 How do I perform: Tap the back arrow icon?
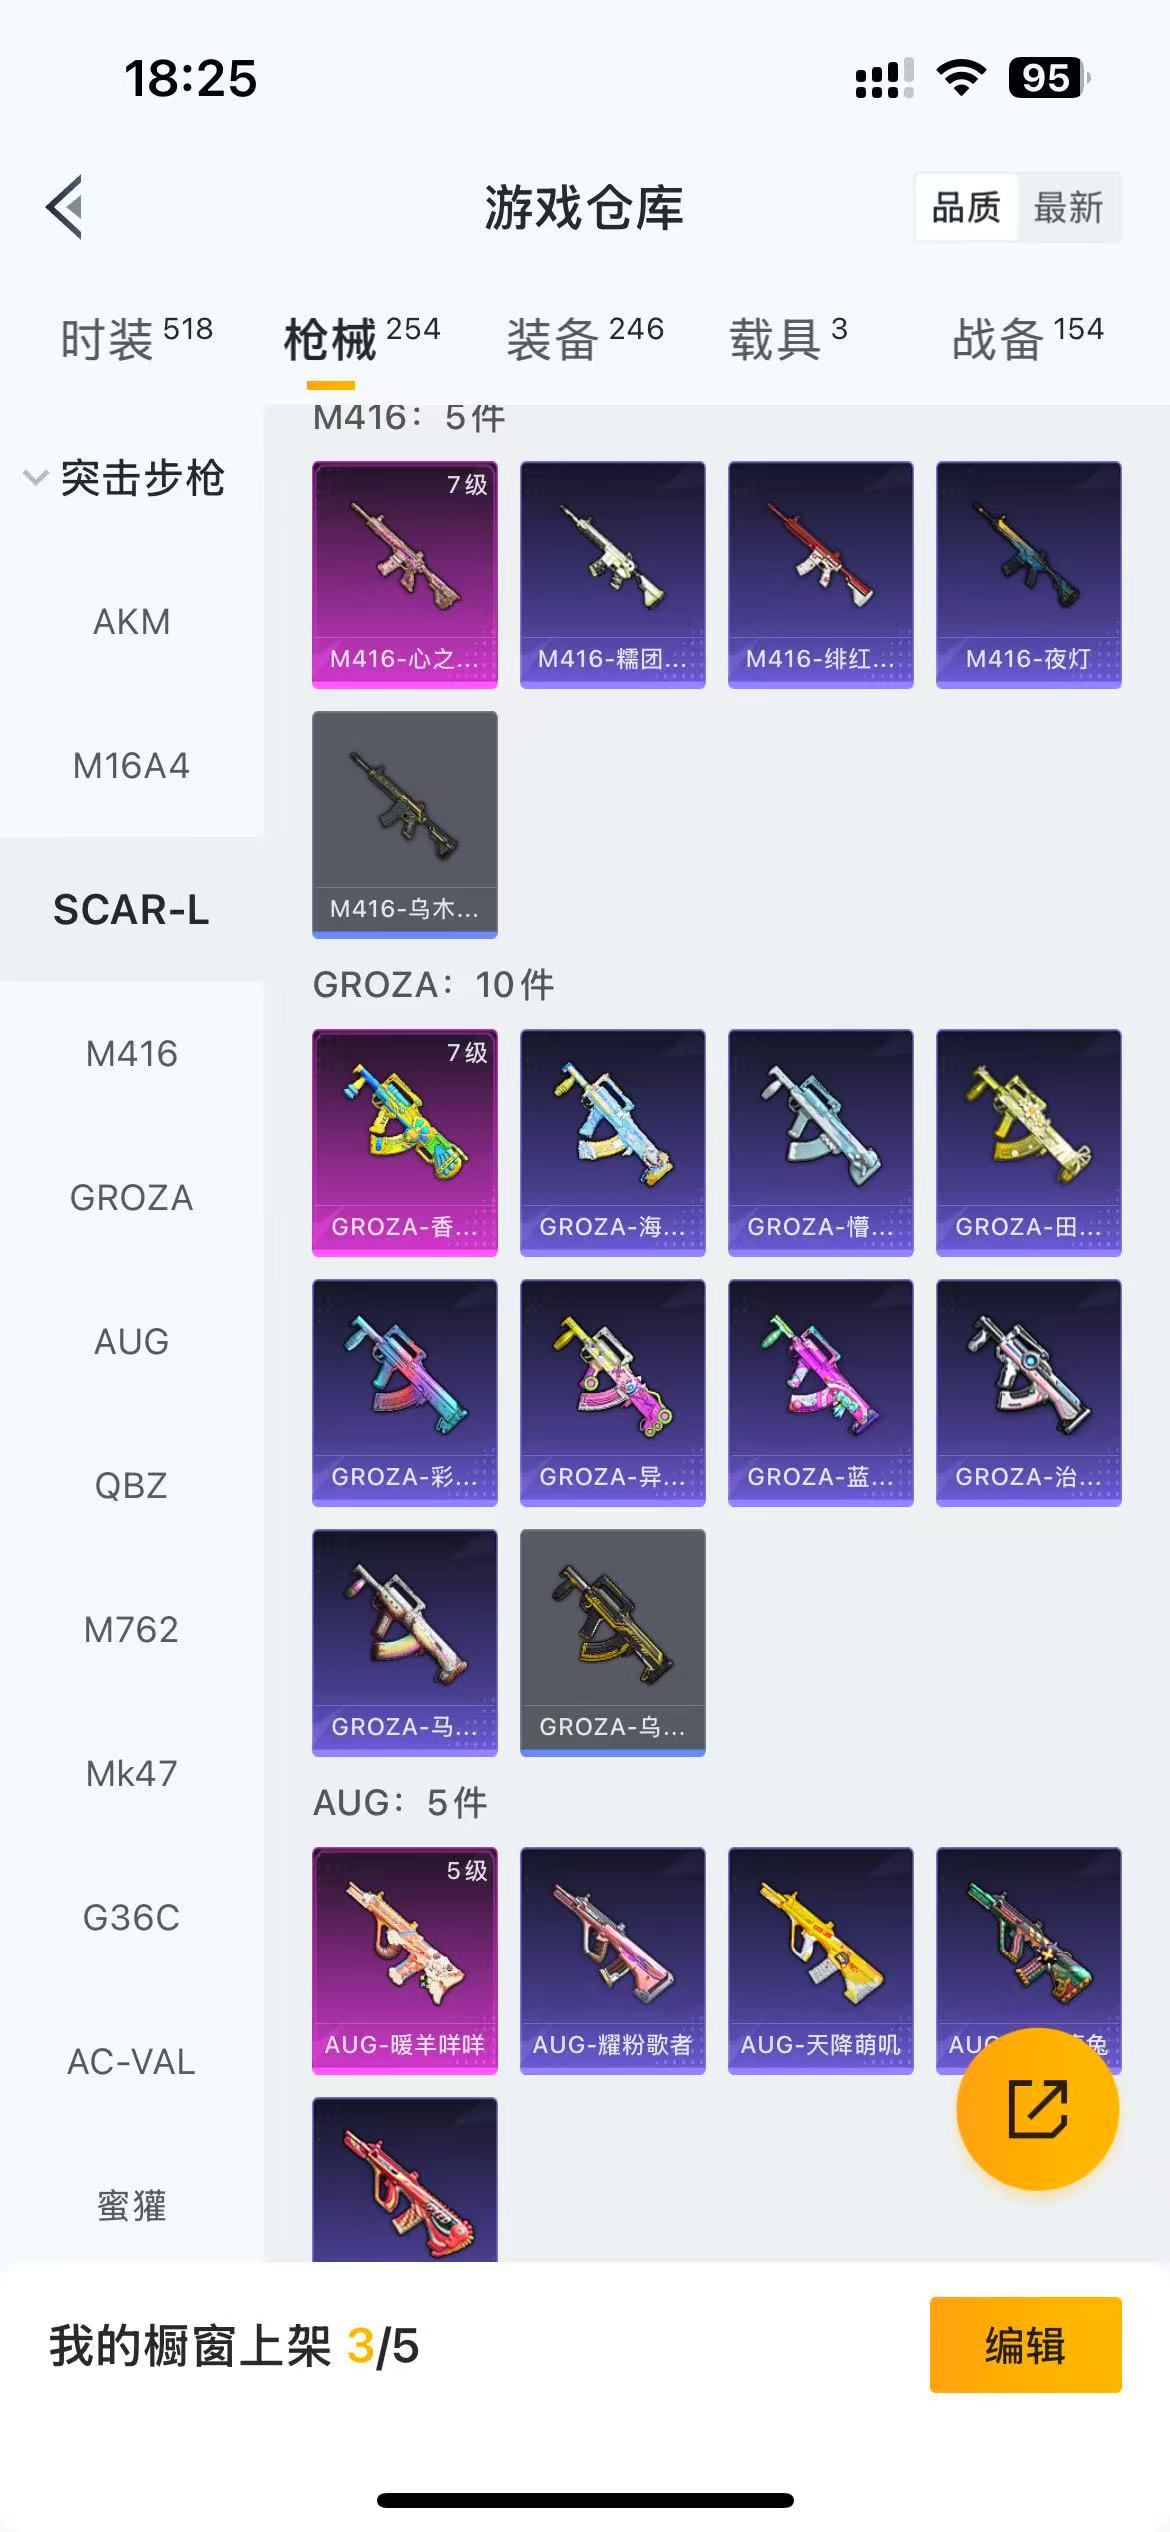click(x=64, y=208)
